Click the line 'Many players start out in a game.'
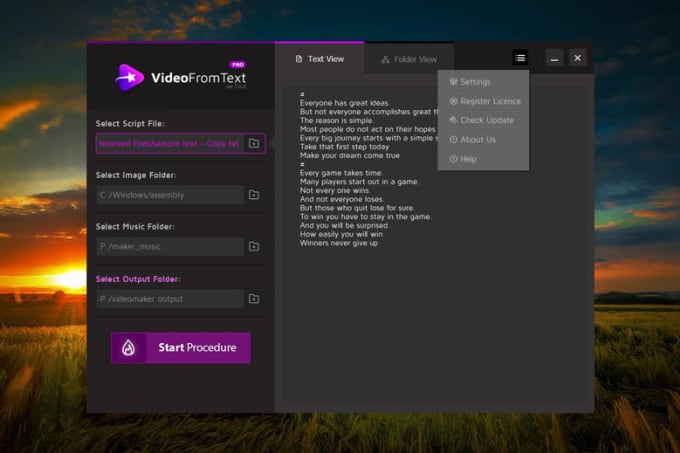This screenshot has width=680, height=453. click(359, 182)
